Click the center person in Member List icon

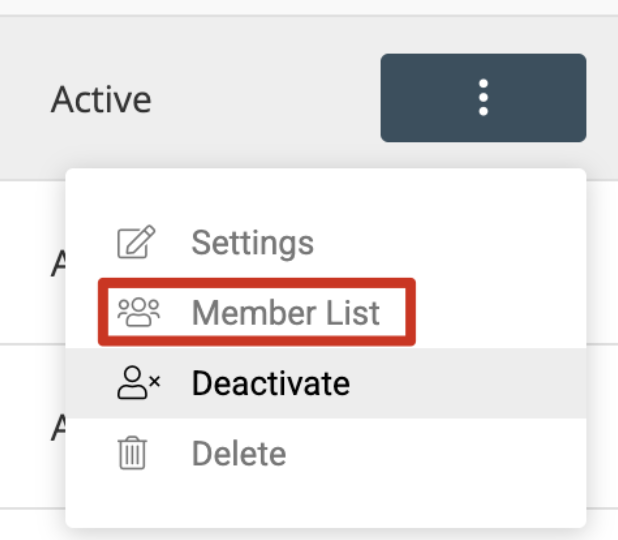(x=139, y=312)
